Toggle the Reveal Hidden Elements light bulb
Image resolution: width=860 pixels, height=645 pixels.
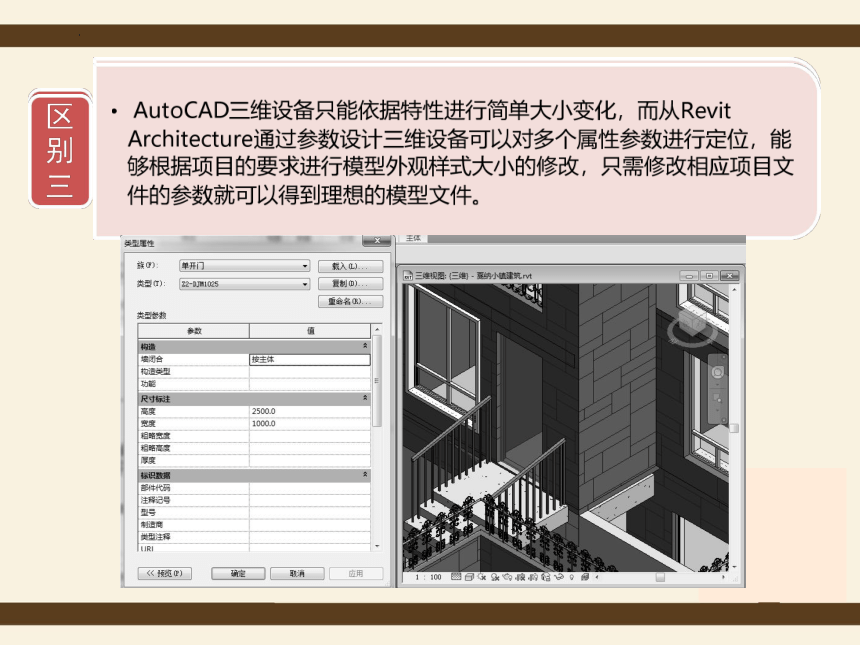click(x=572, y=577)
